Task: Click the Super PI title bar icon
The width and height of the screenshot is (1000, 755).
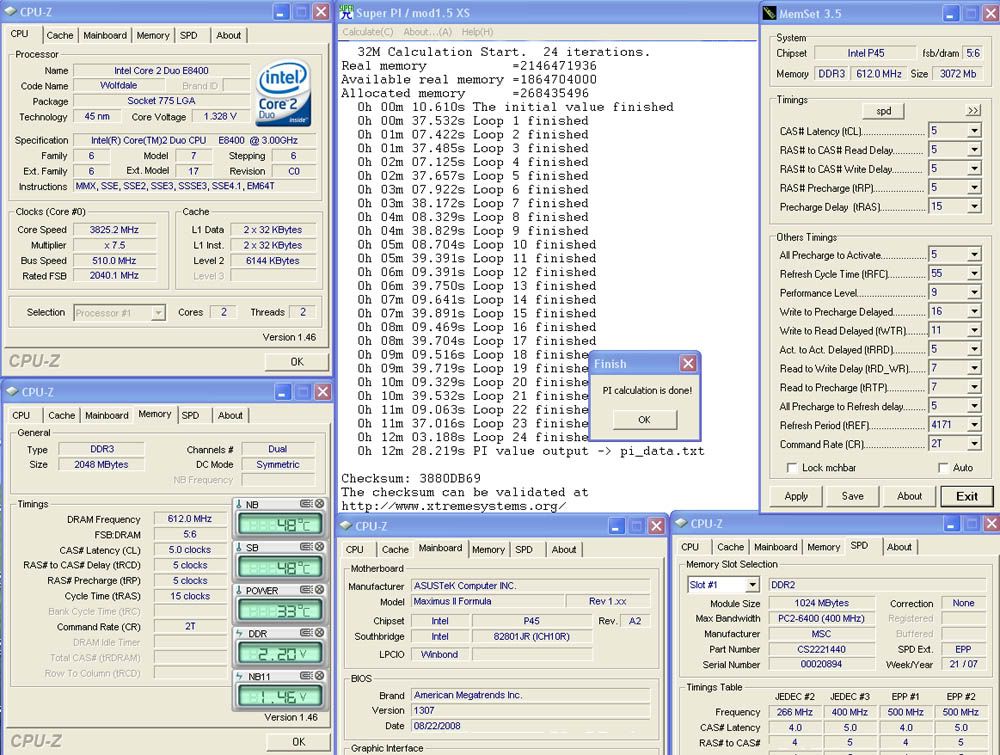Action: (x=346, y=11)
